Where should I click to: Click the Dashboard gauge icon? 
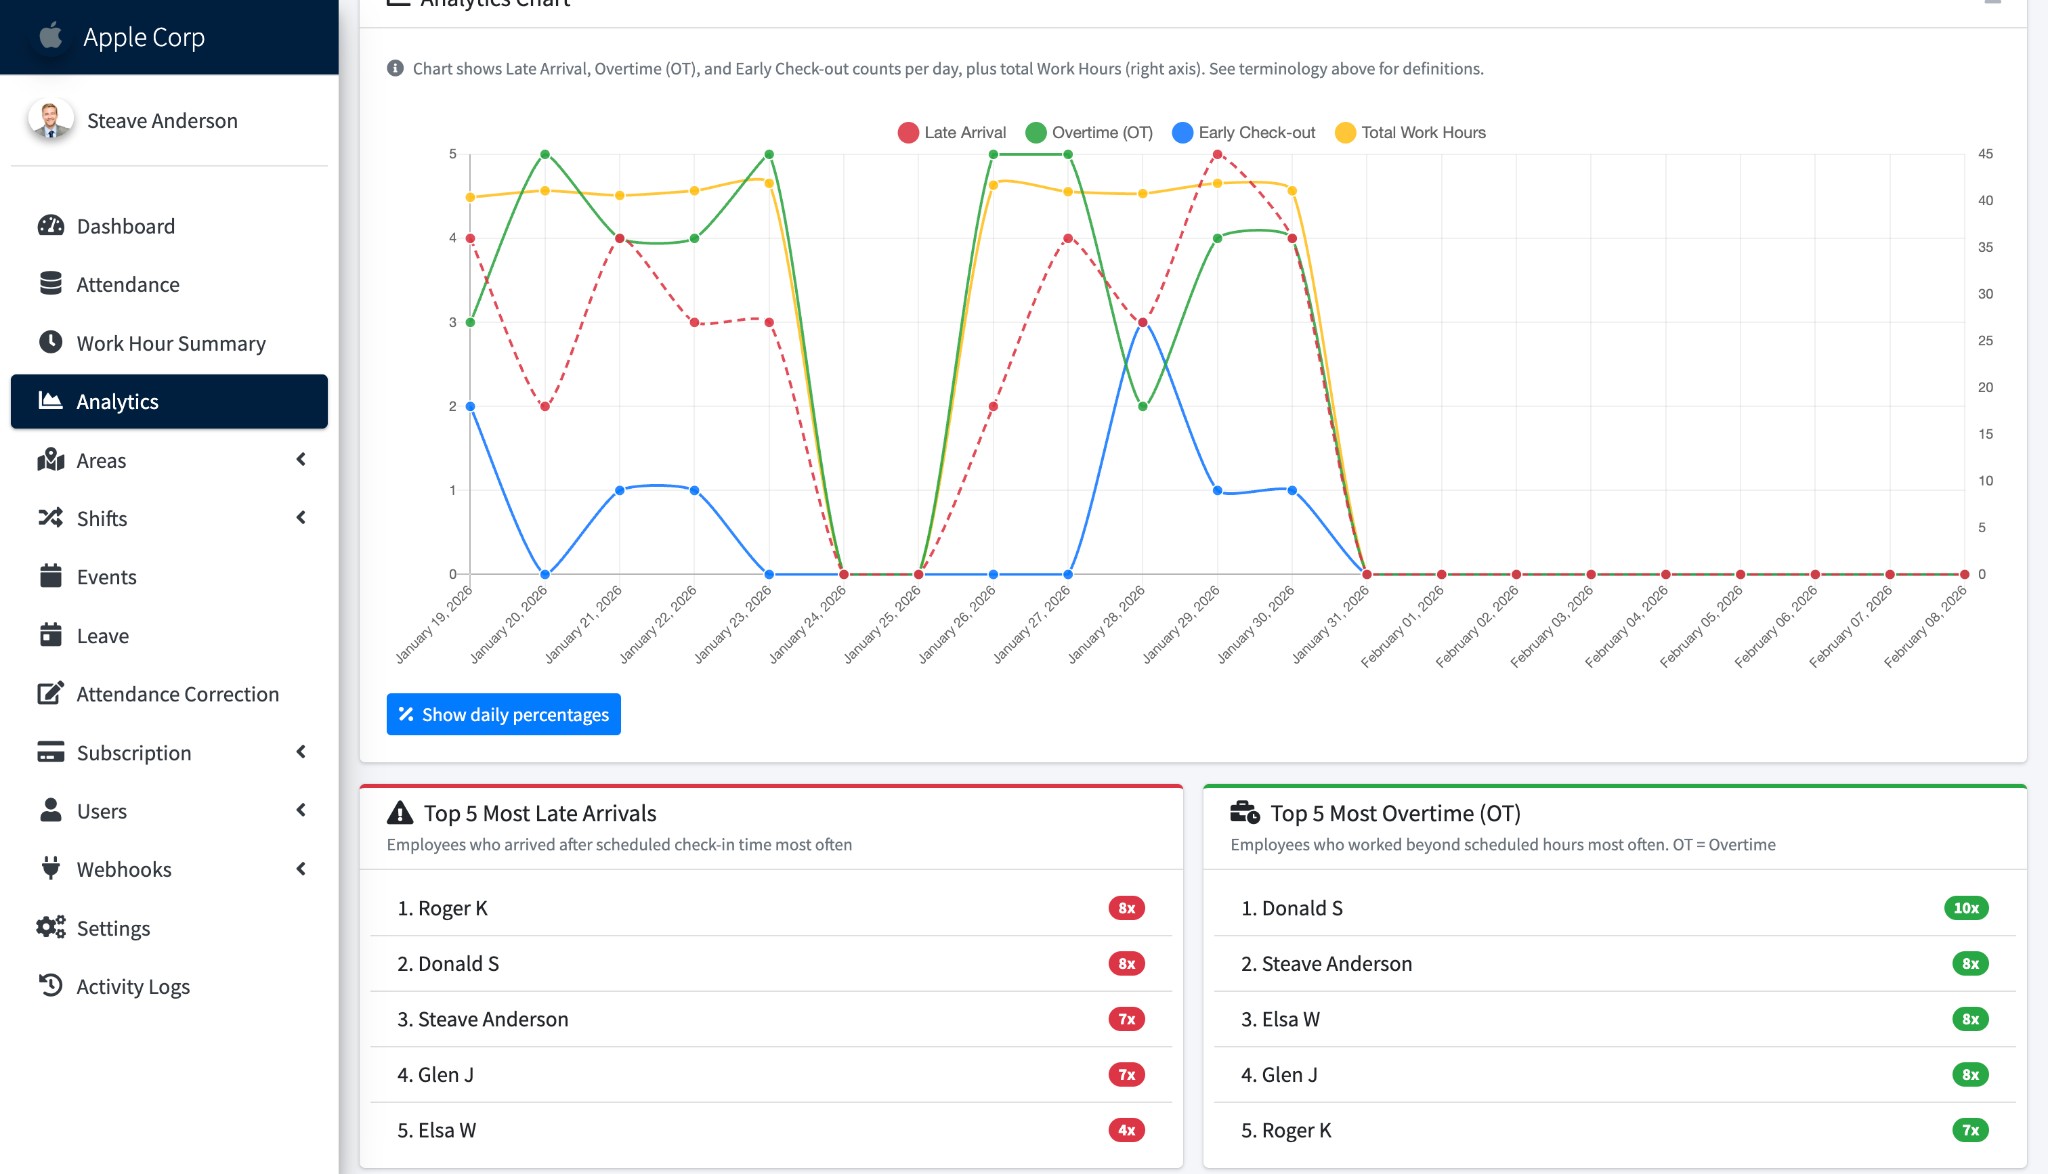point(50,226)
